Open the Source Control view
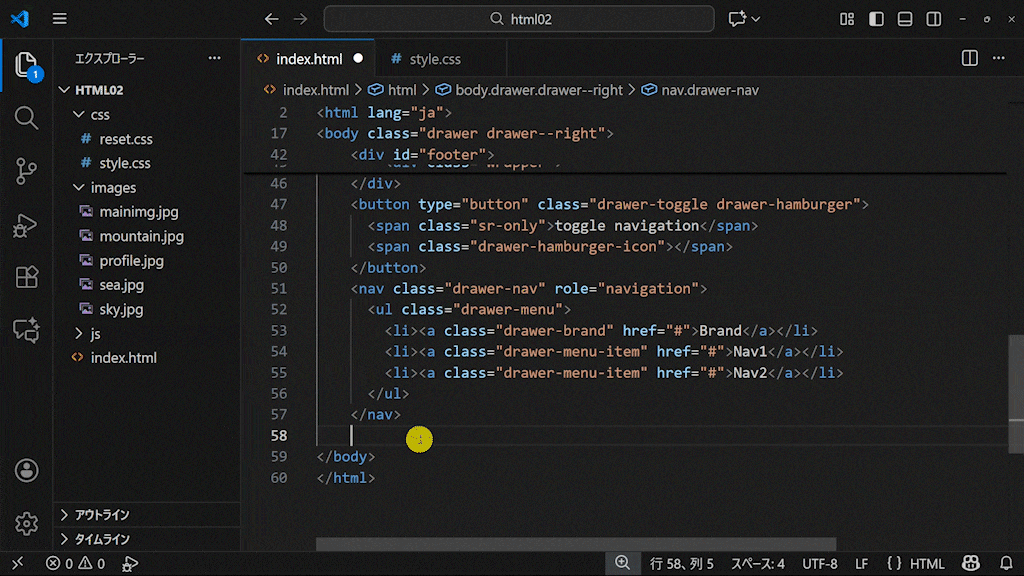1024x576 pixels. (x=27, y=171)
